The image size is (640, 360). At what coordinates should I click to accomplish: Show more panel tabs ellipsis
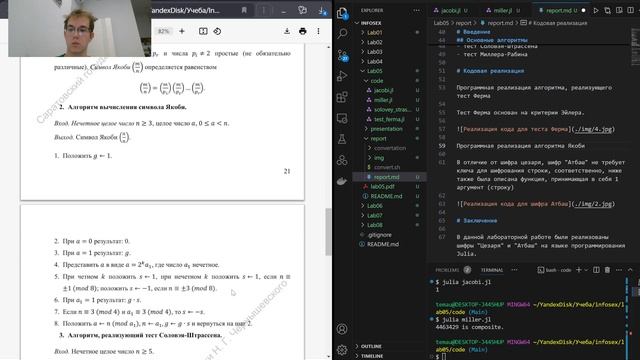[514, 270]
